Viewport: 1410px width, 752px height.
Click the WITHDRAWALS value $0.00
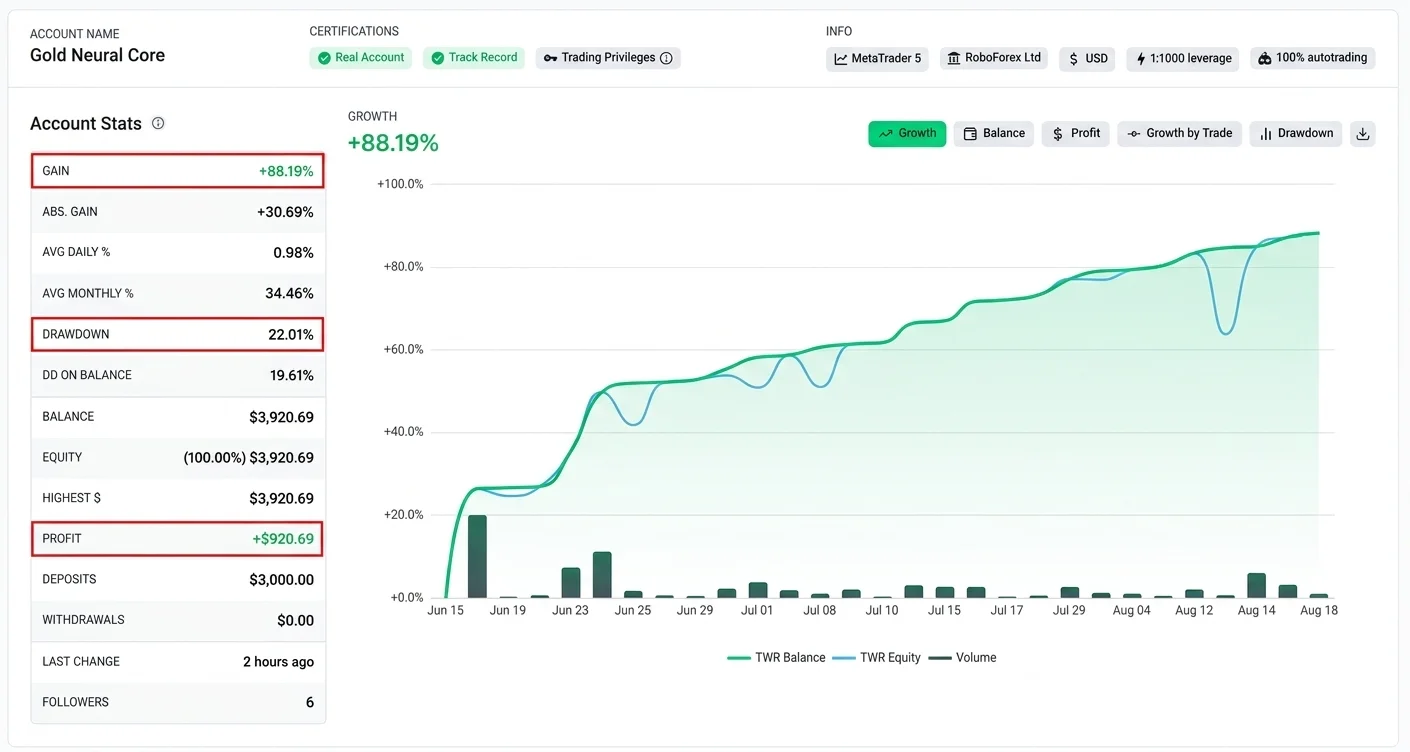tap(295, 621)
